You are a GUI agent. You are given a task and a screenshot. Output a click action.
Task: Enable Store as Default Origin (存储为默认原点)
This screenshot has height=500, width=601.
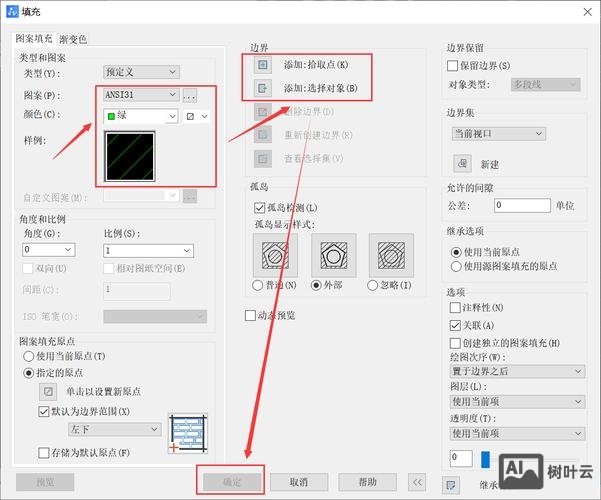pyautogui.click(x=44, y=453)
